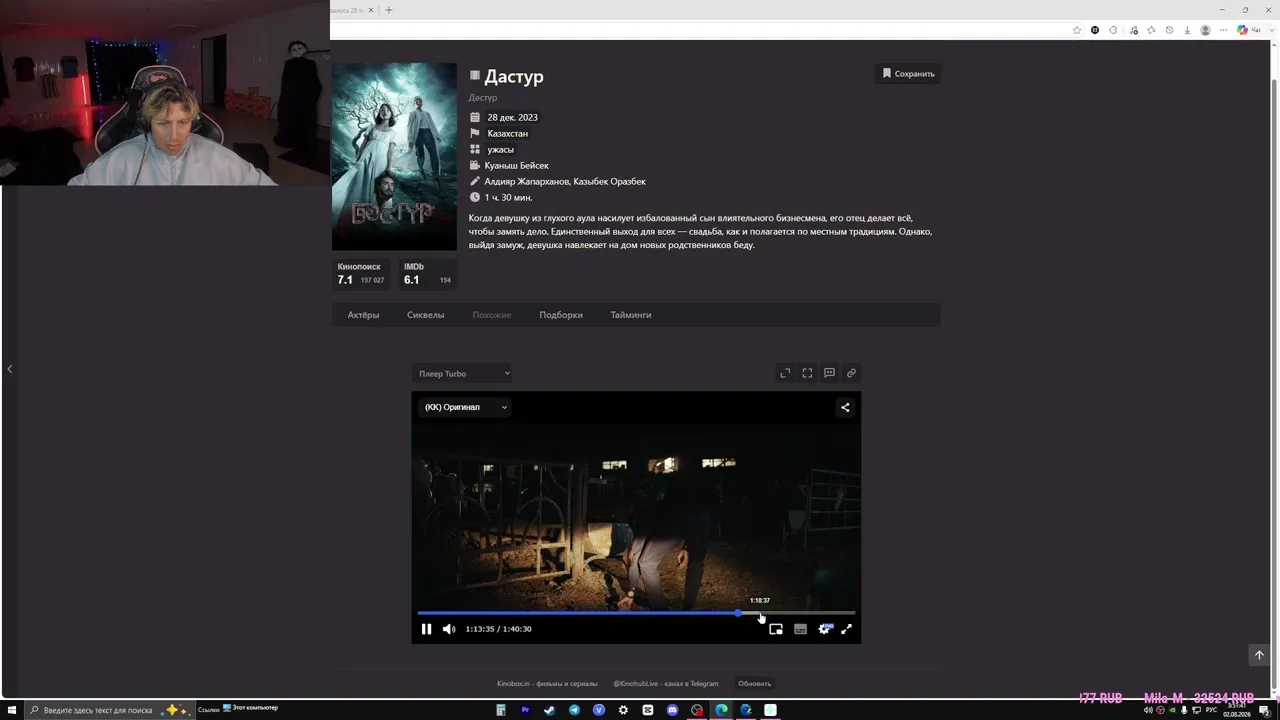The image size is (1280, 720).
Task: Click the ужасы genre text
Action: 501,150
